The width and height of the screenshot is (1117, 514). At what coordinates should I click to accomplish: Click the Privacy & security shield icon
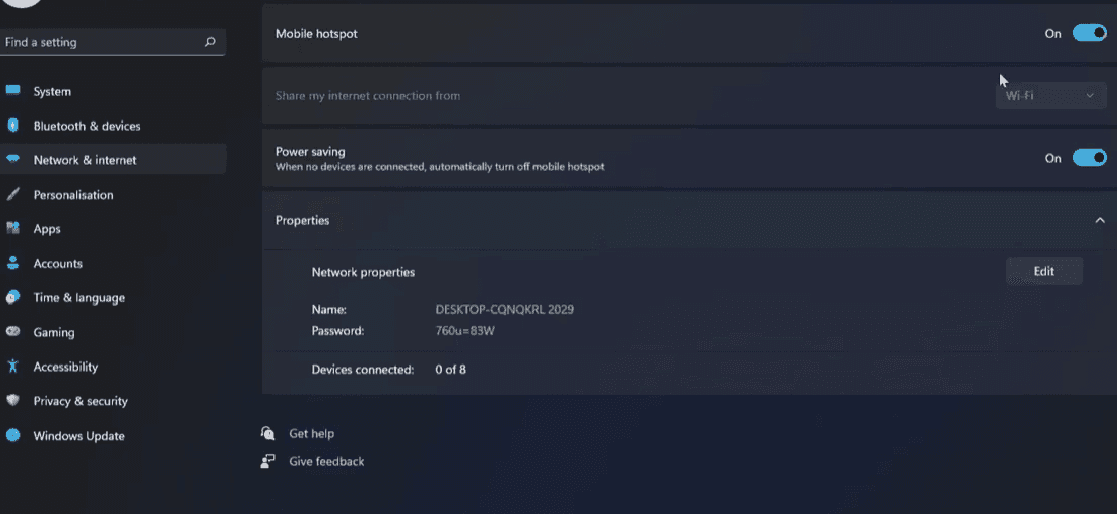click(13, 401)
